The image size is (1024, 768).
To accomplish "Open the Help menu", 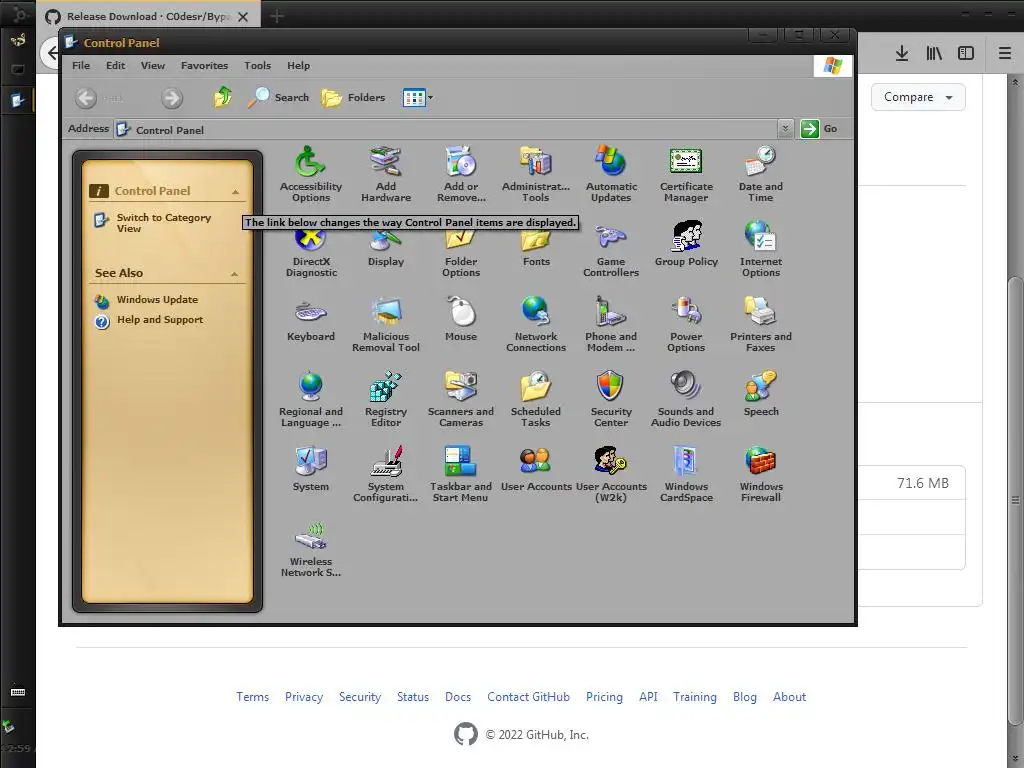I will click(x=298, y=65).
